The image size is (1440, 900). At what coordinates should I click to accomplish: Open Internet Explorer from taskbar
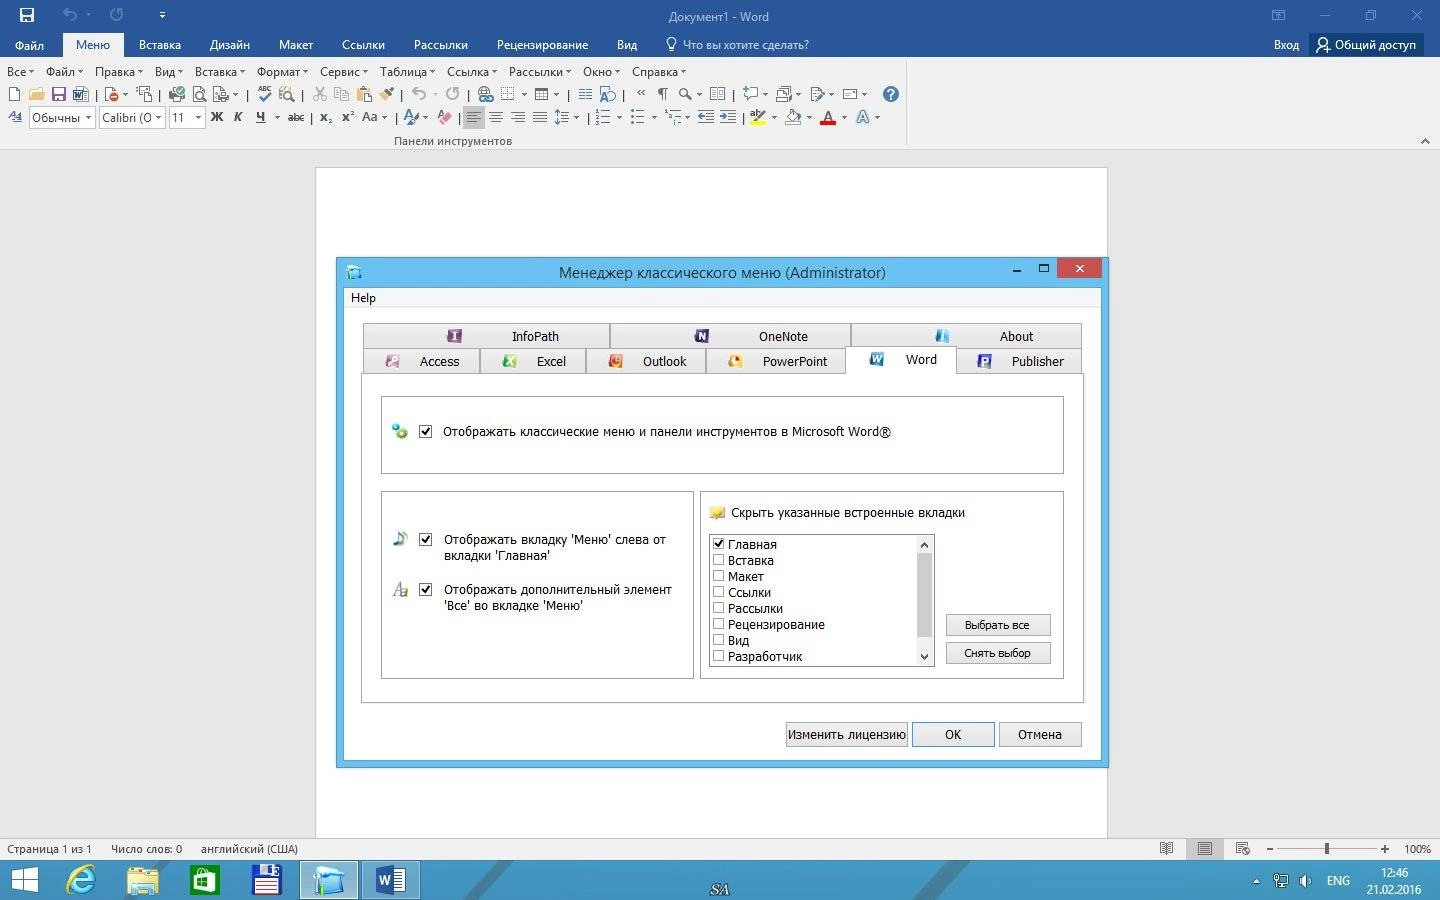click(x=81, y=880)
